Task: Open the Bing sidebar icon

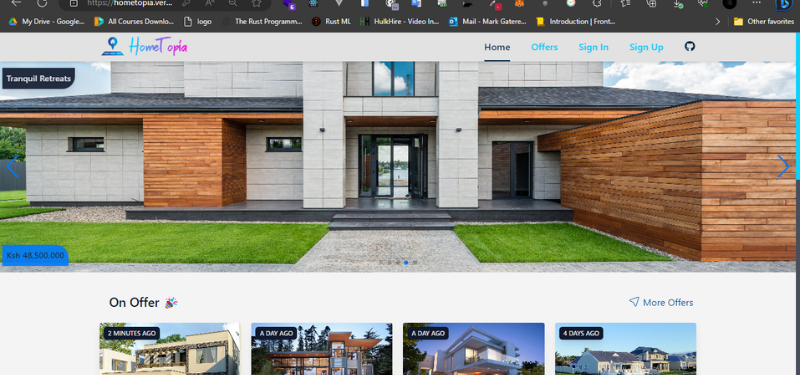Action: [x=783, y=4]
